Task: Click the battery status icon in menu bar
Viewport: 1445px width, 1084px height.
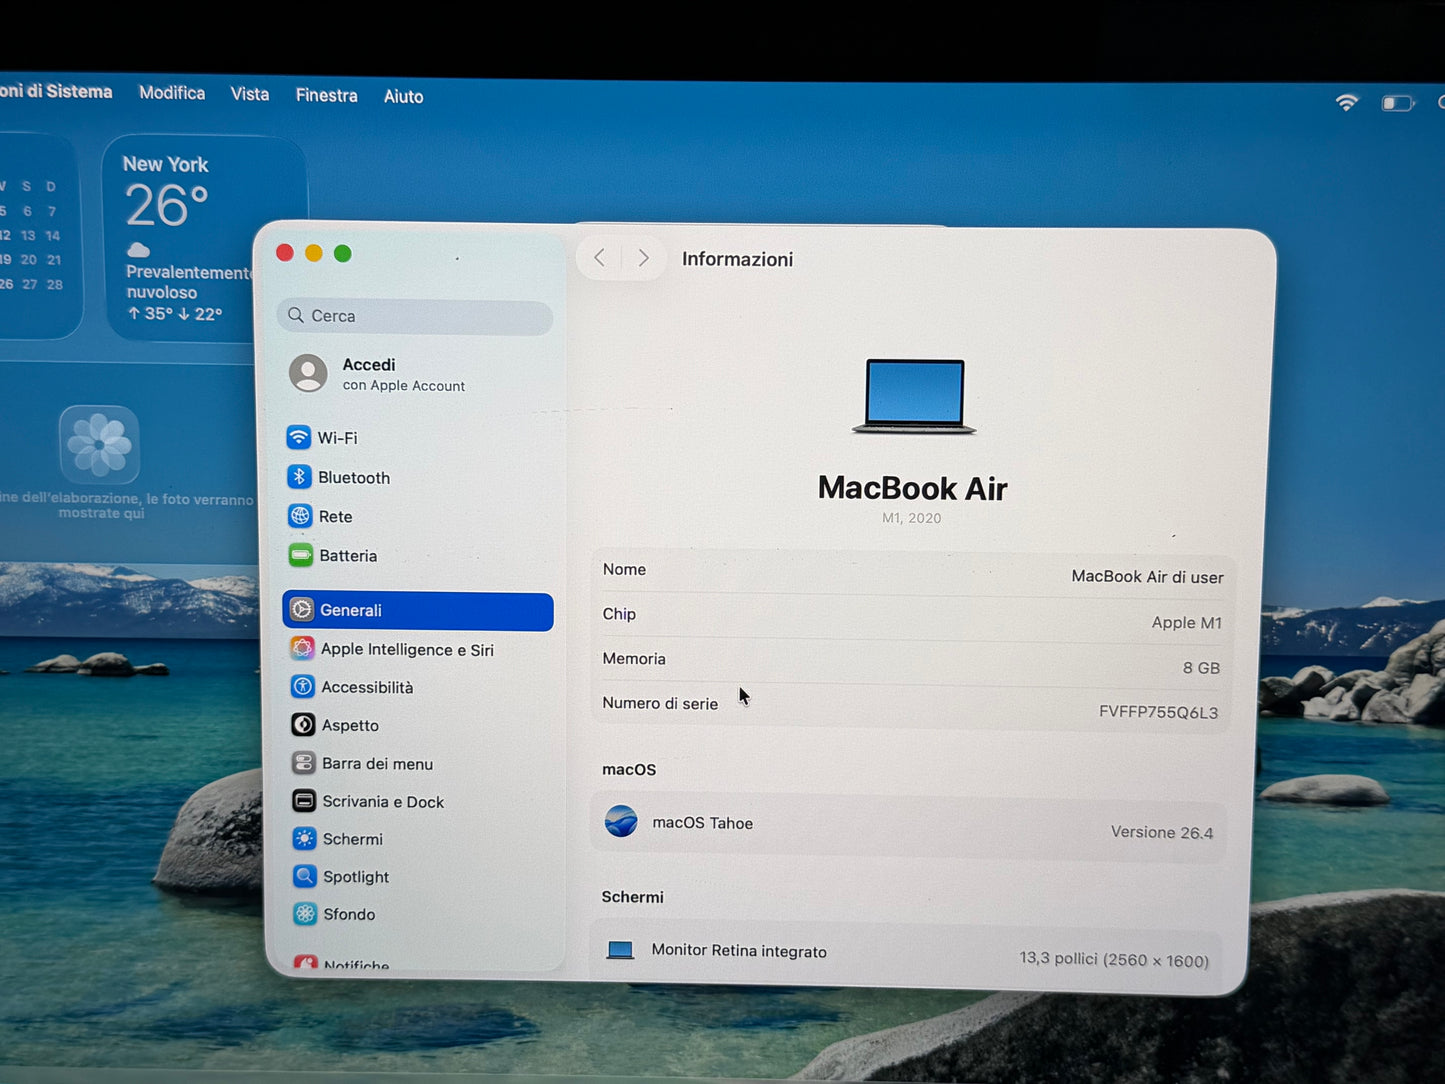Action: point(1398,103)
